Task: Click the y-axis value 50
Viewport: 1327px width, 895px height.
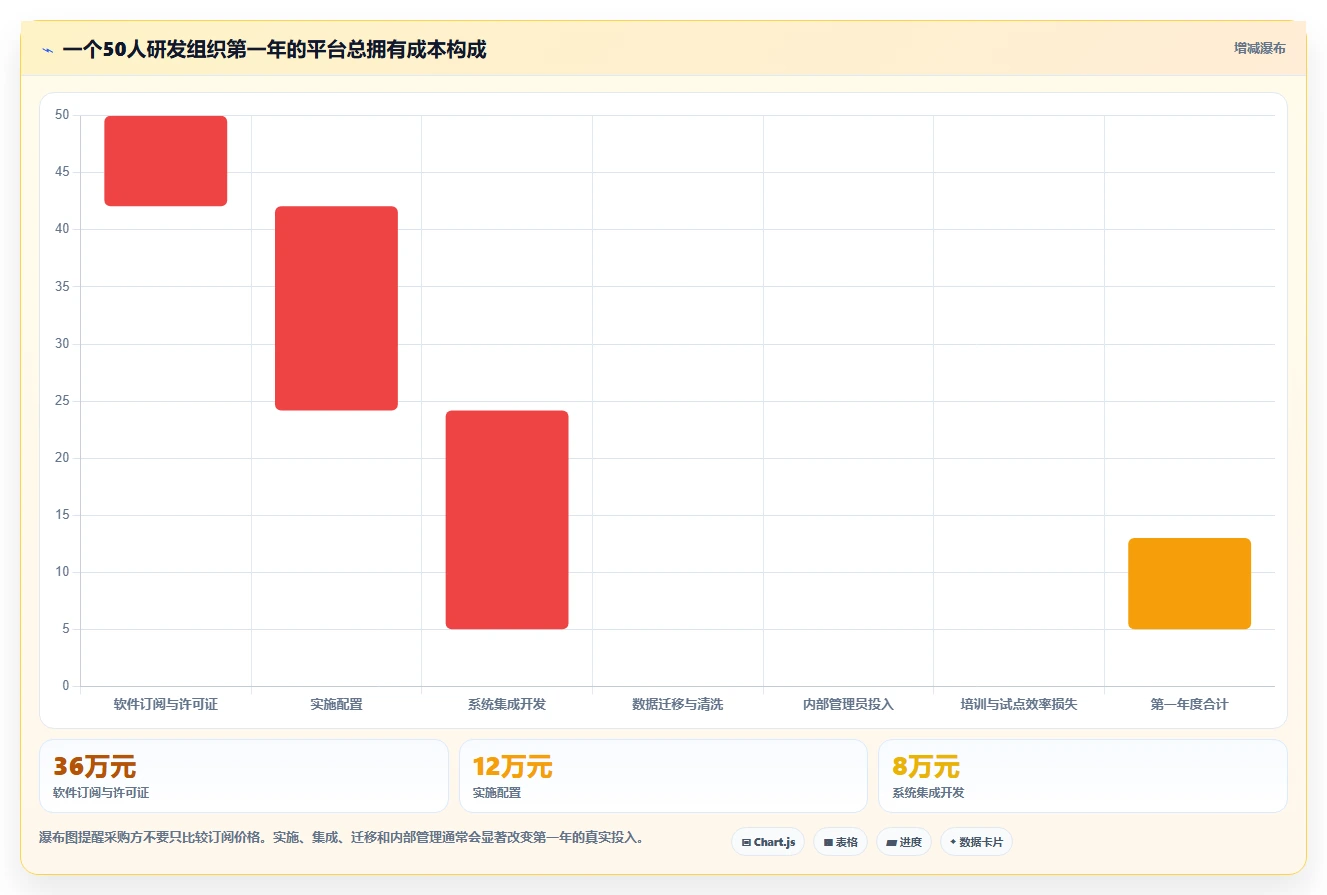Action: 62,115
